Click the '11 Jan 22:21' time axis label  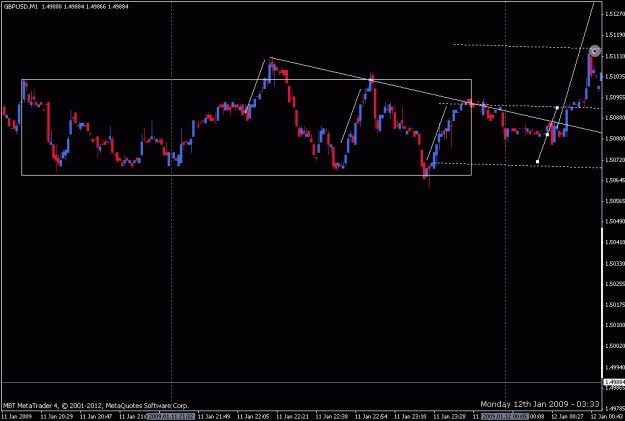click(x=292, y=417)
